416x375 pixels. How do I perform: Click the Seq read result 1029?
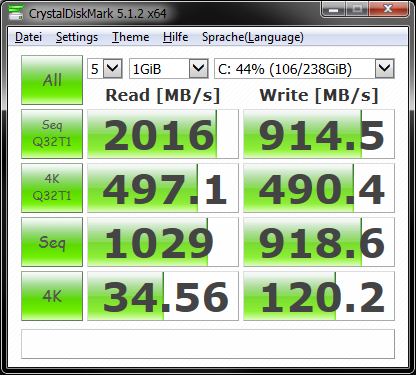(163, 242)
